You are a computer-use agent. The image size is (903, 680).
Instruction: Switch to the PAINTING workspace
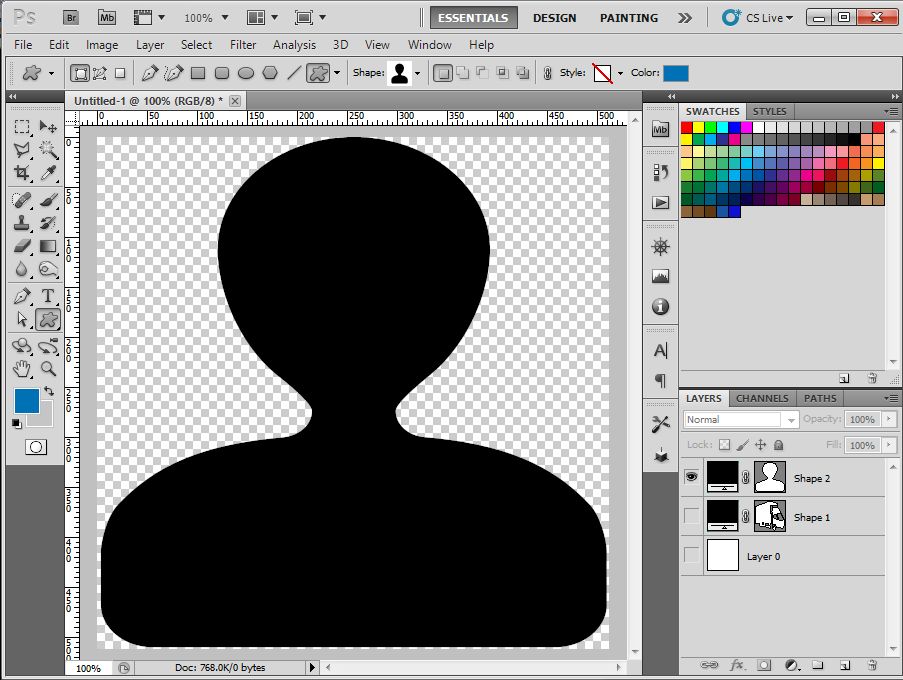click(628, 17)
